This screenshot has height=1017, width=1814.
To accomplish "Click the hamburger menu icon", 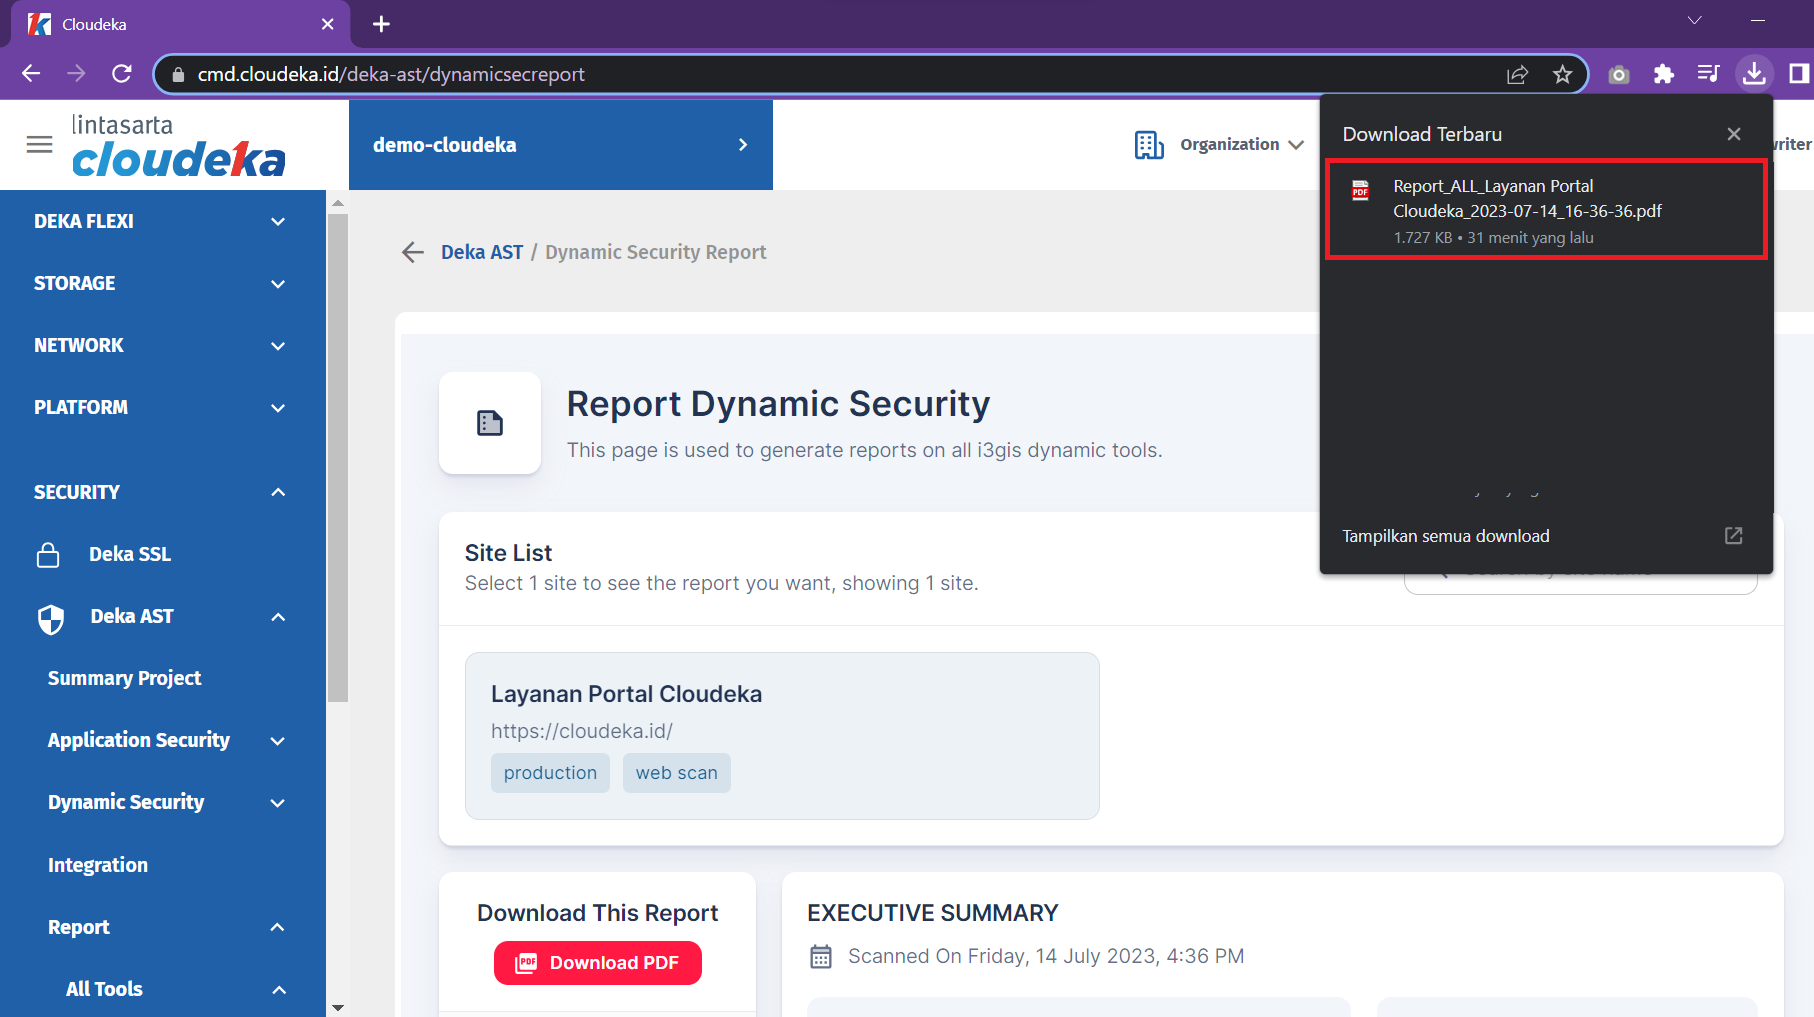I will click(x=39, y=145).
